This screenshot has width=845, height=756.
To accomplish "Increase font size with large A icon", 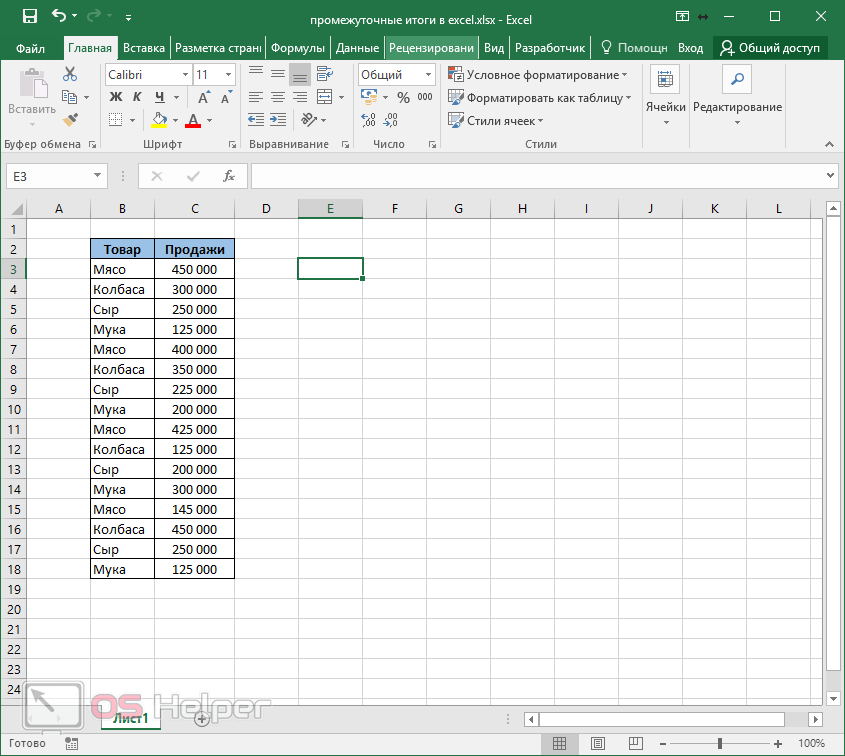I will click(x=203, y=98).
